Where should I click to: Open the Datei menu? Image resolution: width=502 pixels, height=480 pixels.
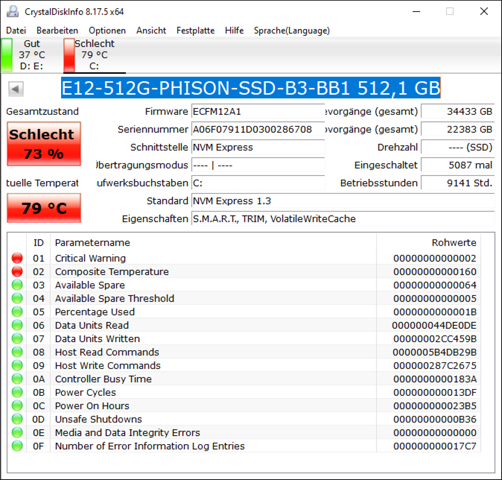16,31
